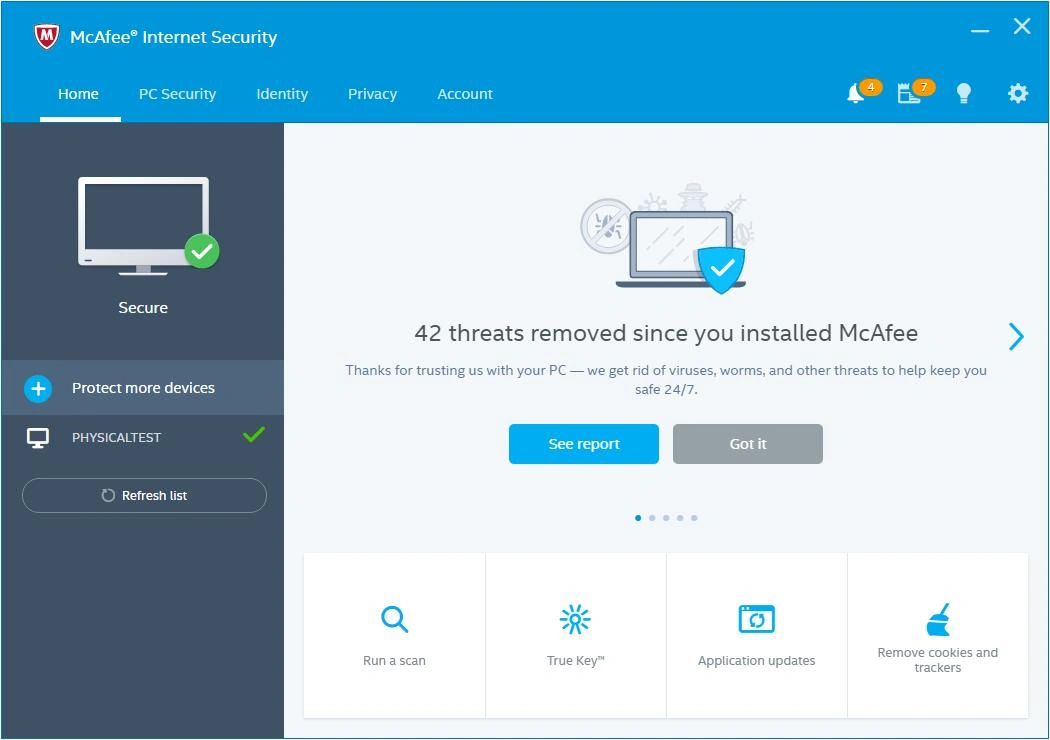Dismiss the message with Got it
1050x740 pixels.
pos(747,443)
